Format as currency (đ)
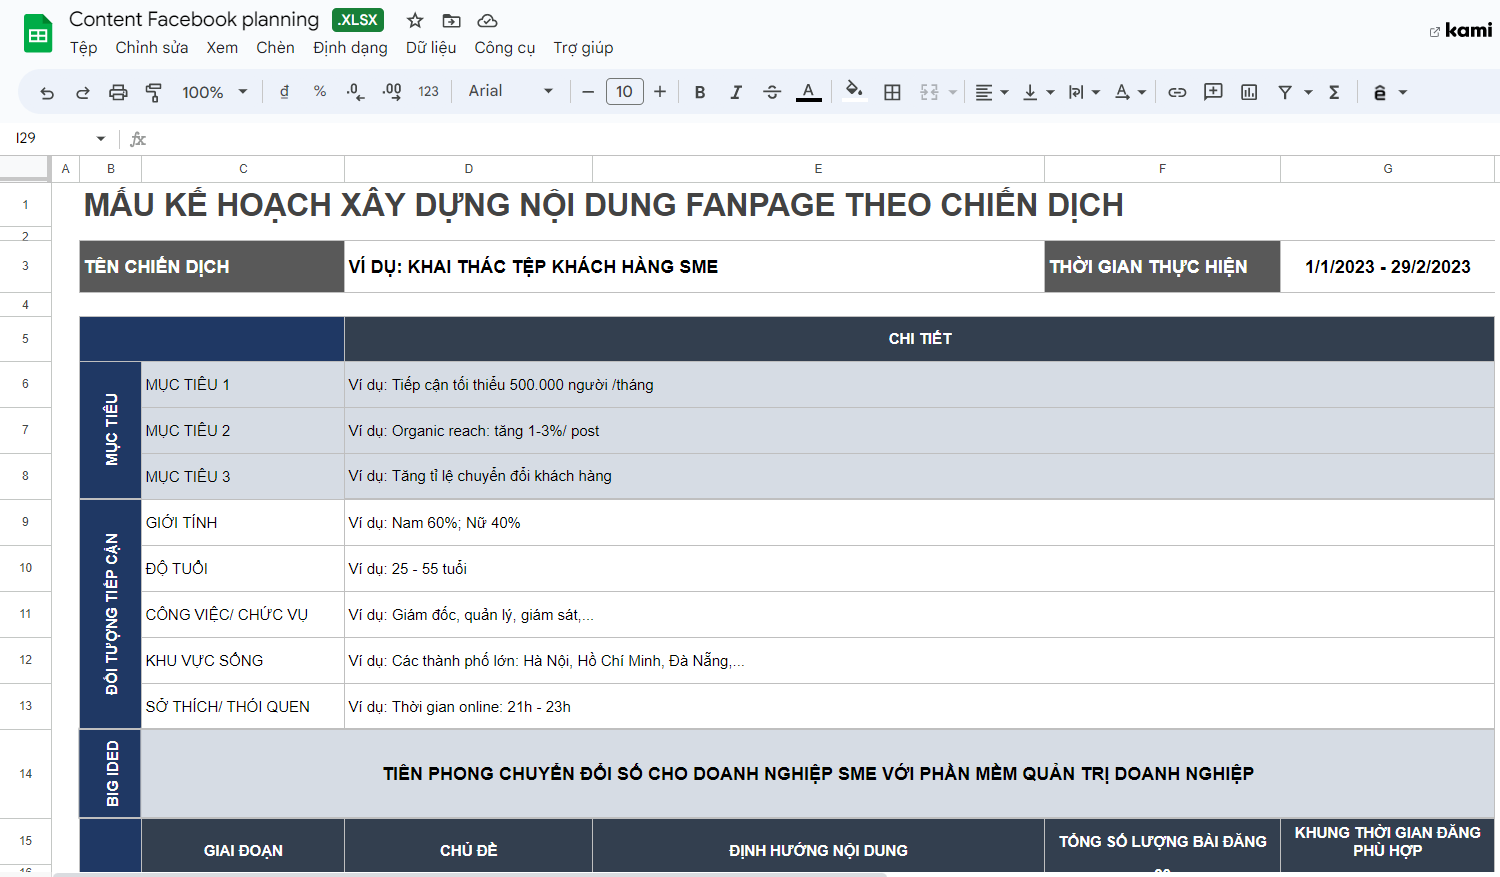 284,92
